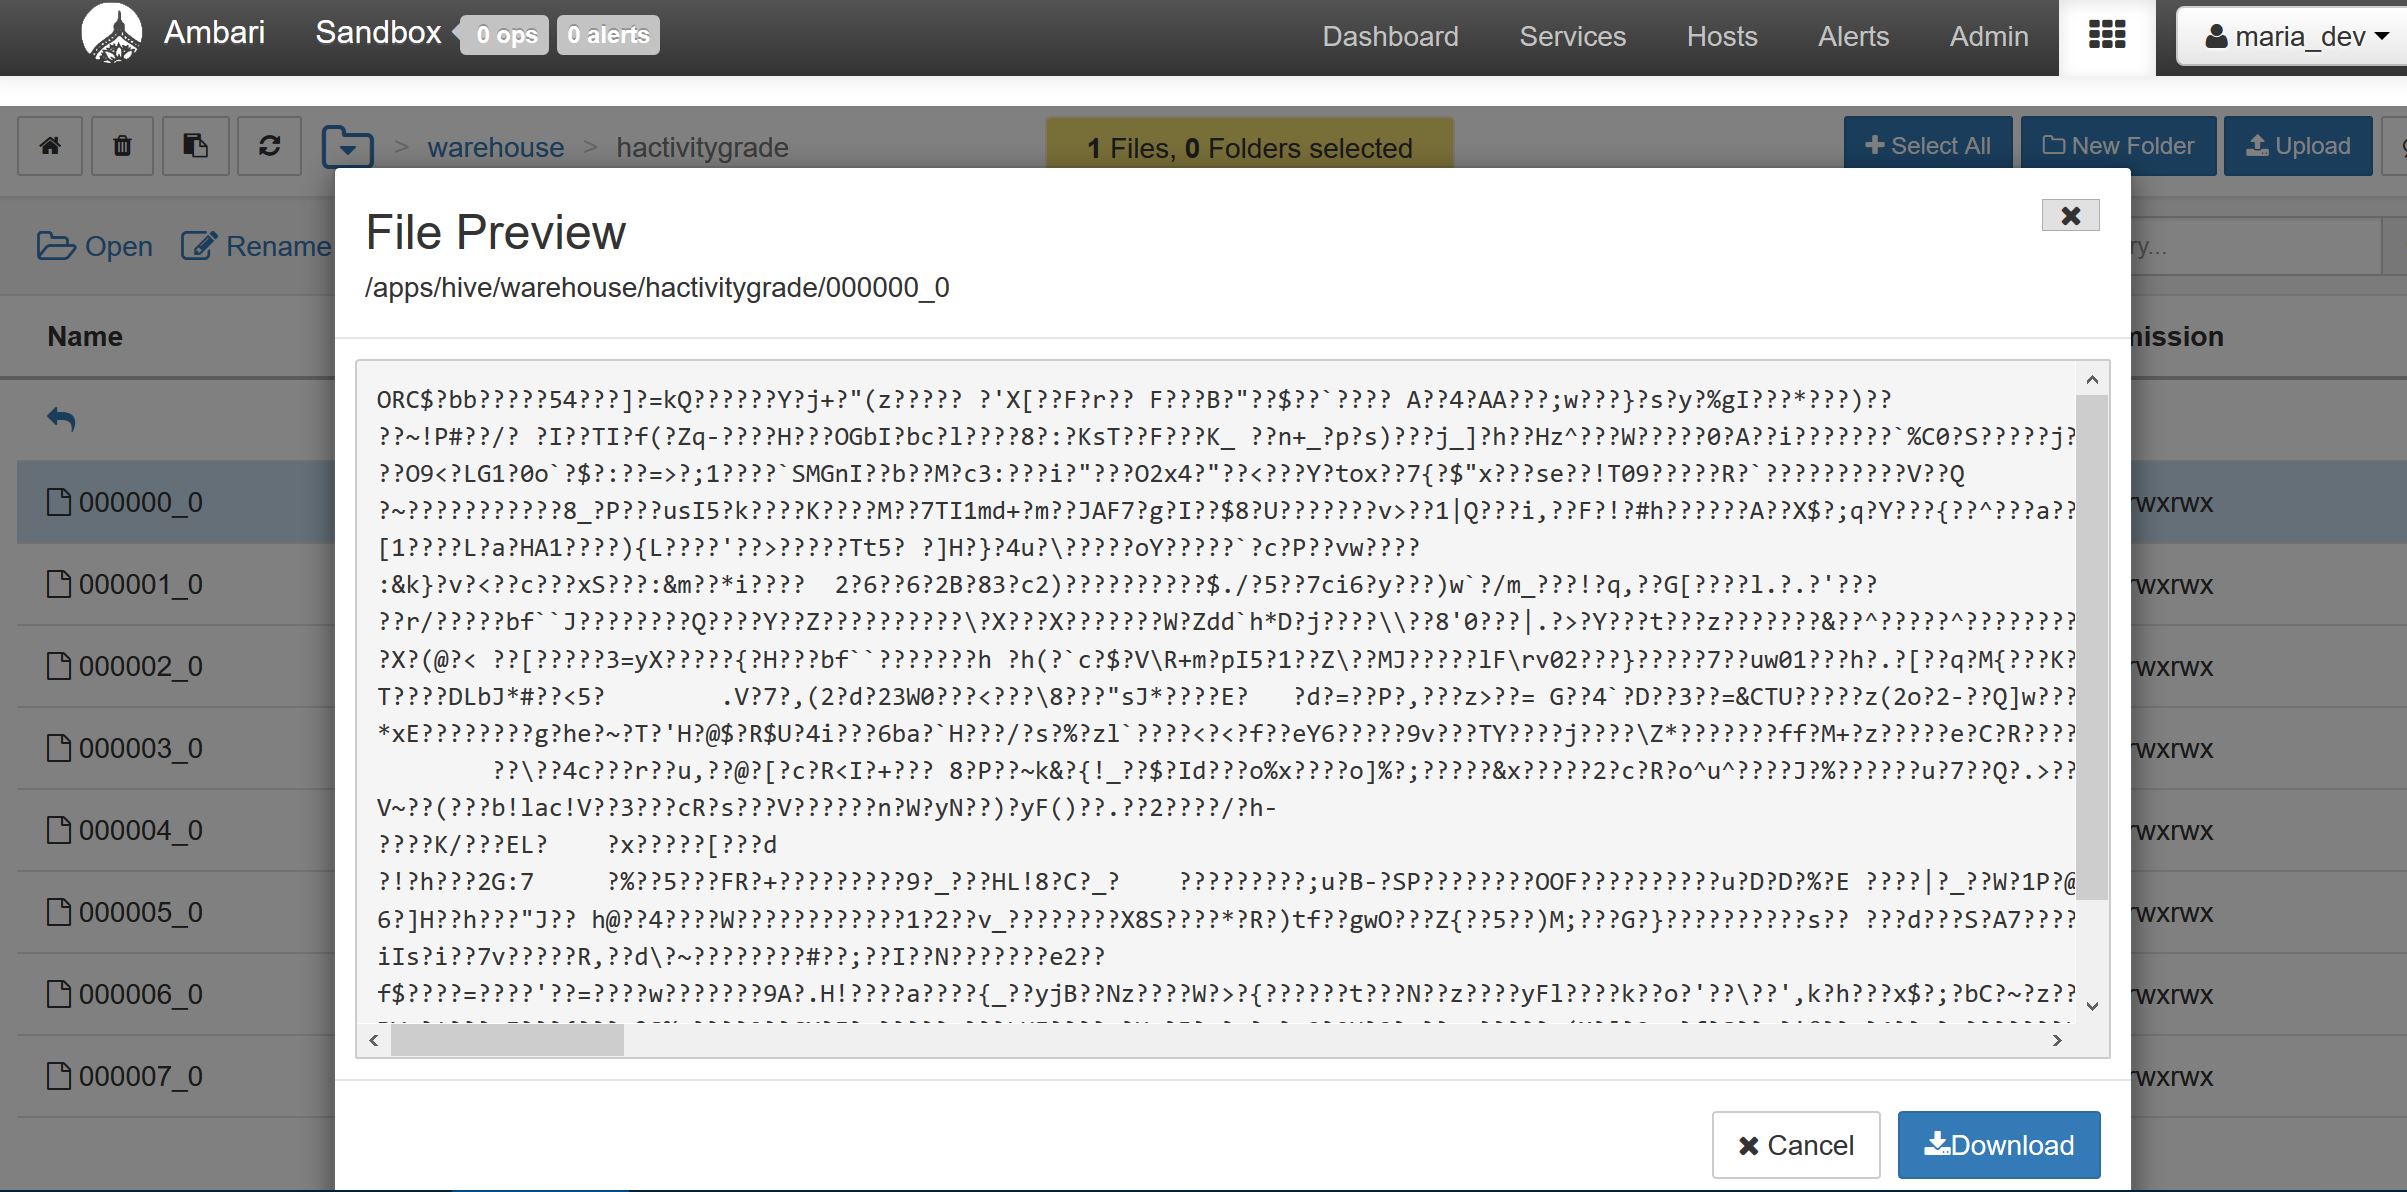The height and width of the screenshot is (1192, 2407).
Task: Click the Ambari logo icon
Action: [x=111, y=35]
